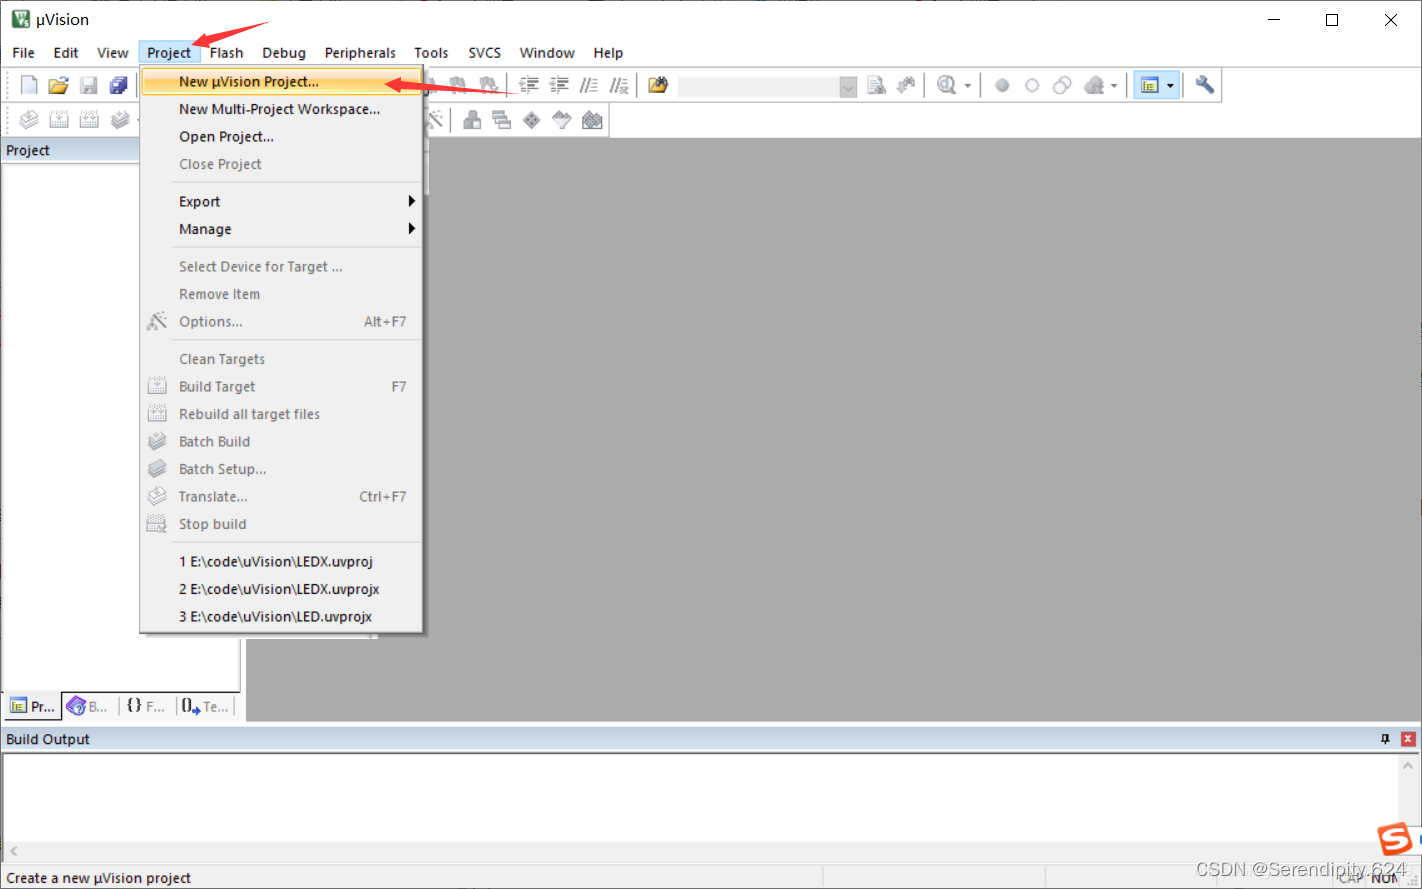Click the Save file toolbar icon
The image size is (1422, 889).
pyautogui.click(x=89, y=86)
